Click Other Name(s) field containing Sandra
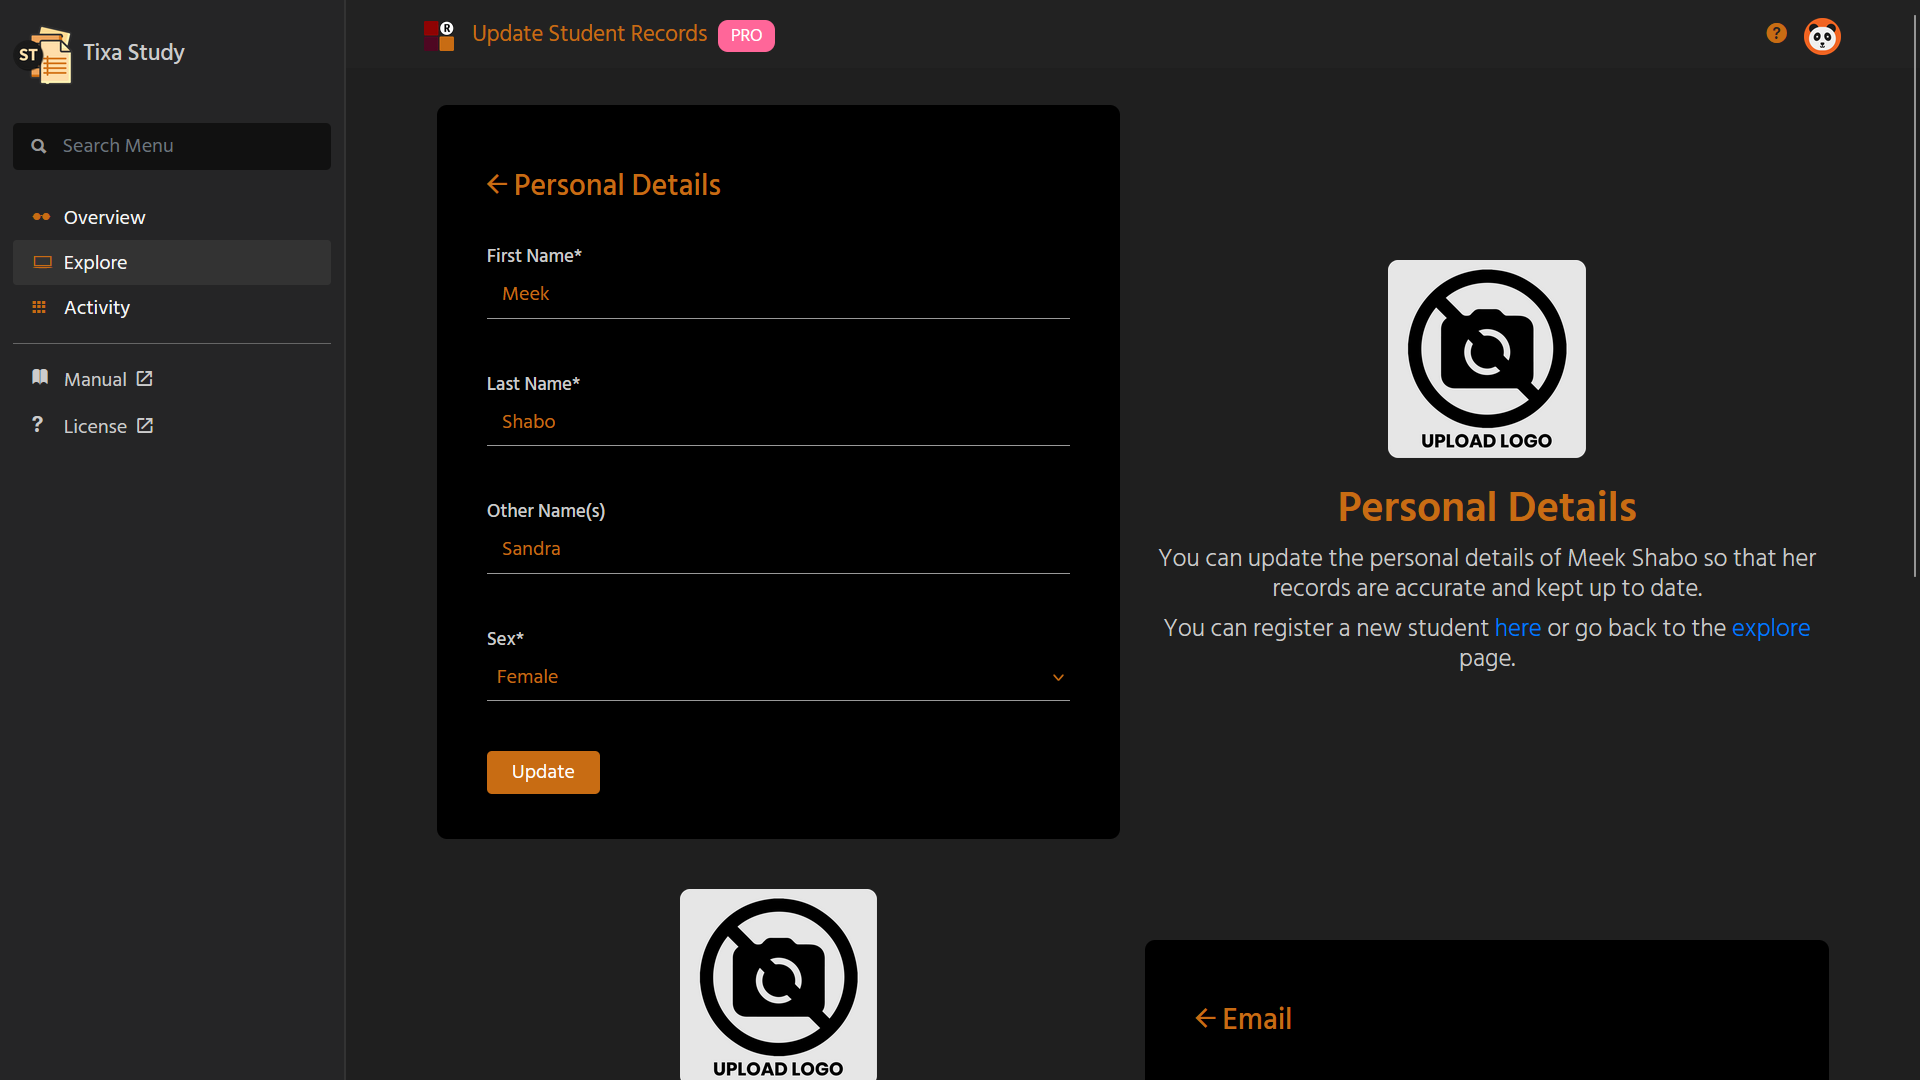Viewport: 1920px width, 1080px height. (778, 549)
